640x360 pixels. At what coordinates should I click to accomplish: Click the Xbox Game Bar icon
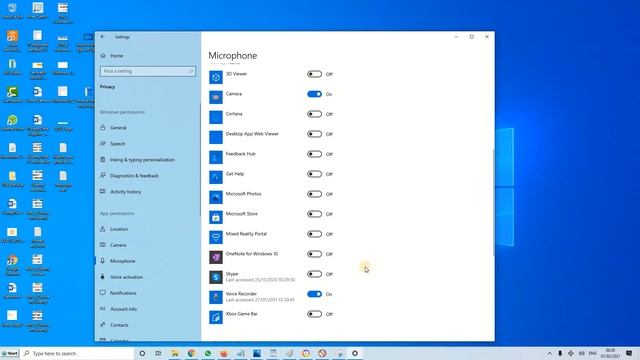click(x=216, y=317)
